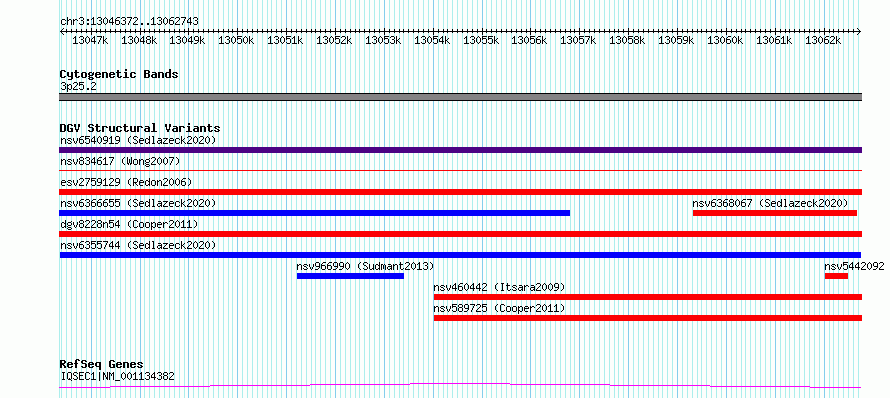The height and width of the screenshot is (398, 890).
Task: Open the nsv6366655 (Sedlazeck2020) label
Action: 138,203
